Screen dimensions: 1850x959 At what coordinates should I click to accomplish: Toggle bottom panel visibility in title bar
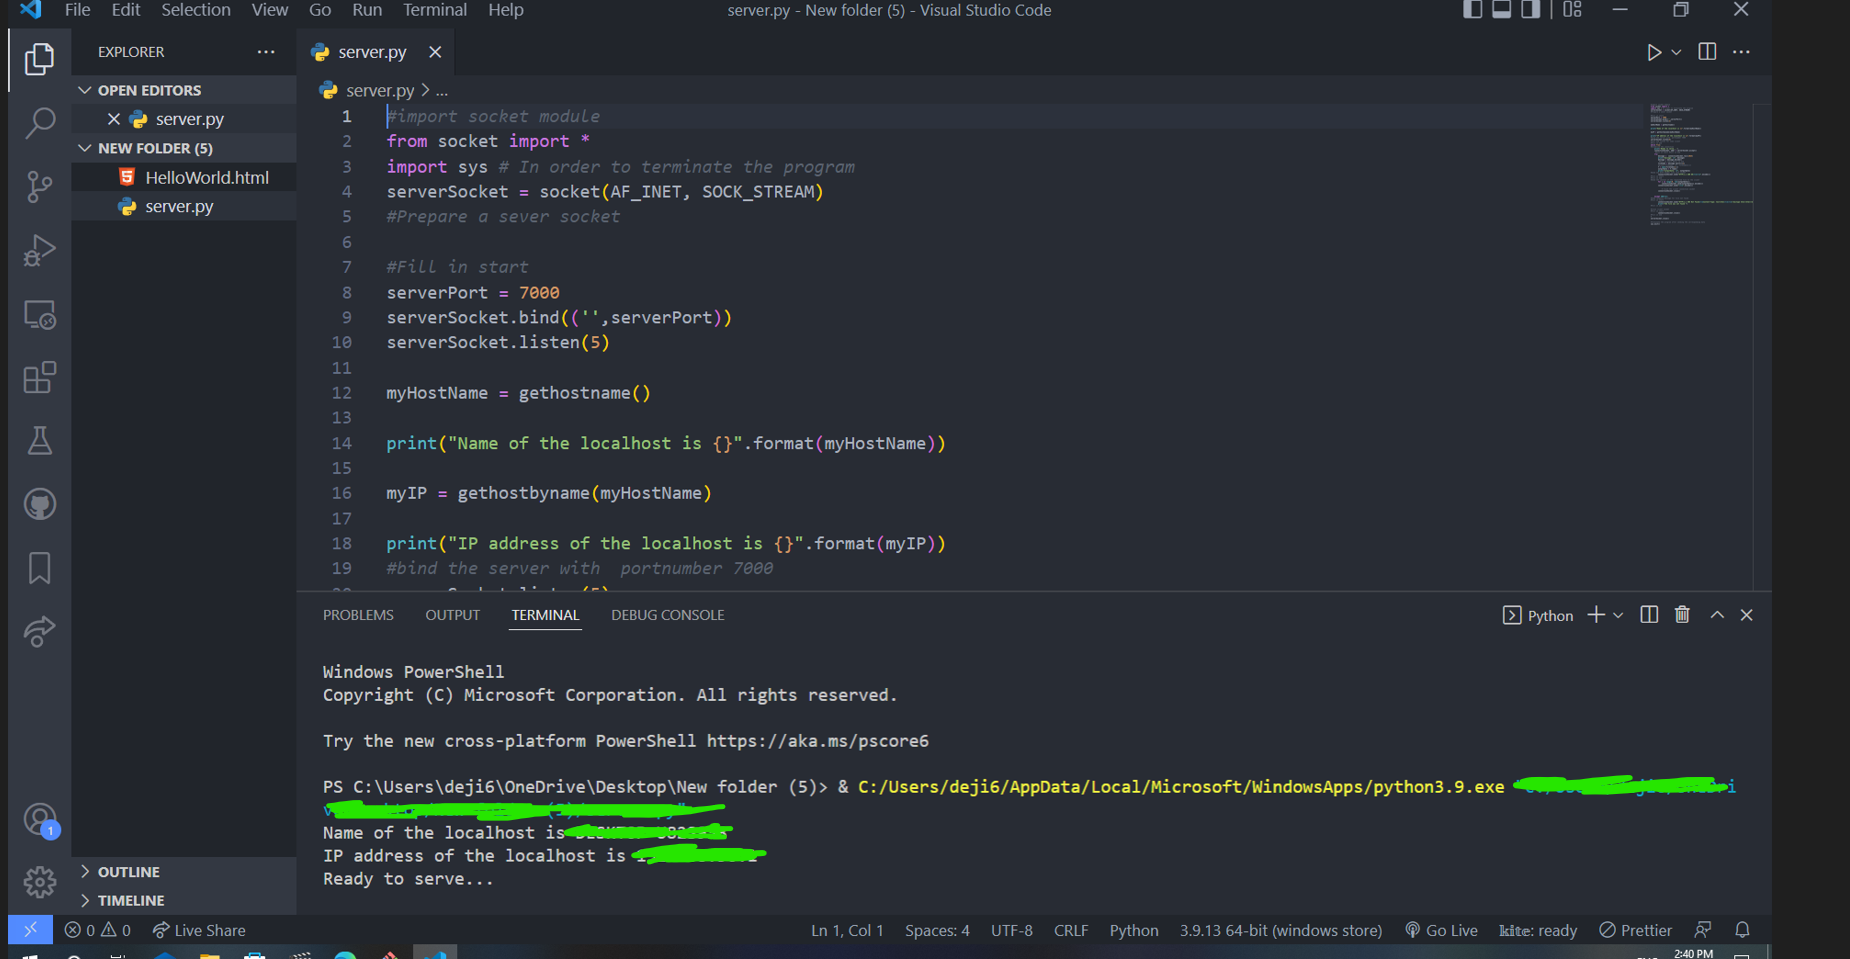[x=1501, y=10]
